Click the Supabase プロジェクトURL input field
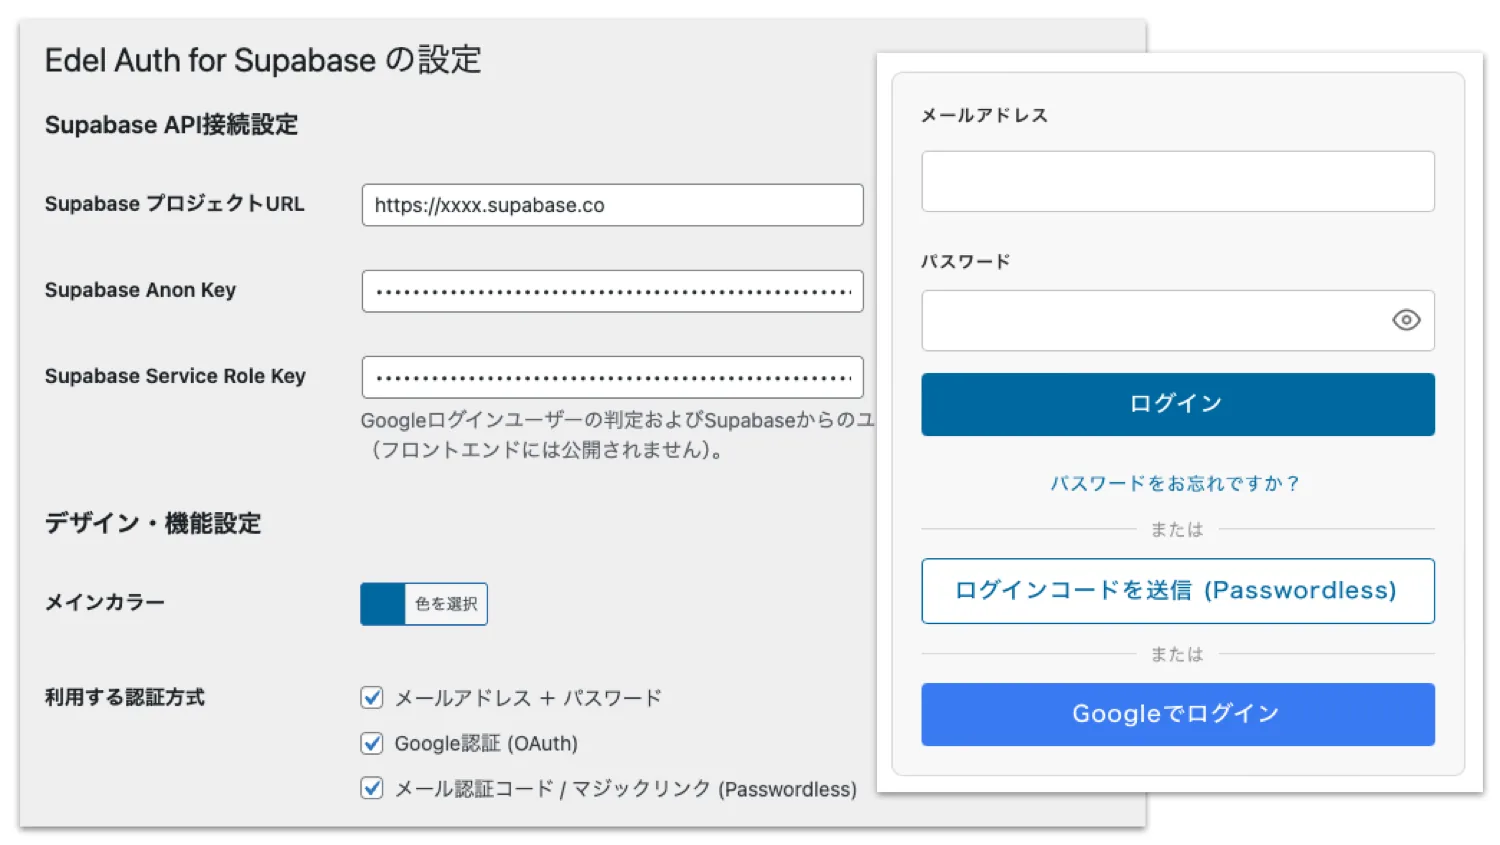Image resolution: width=1500 pixels, height=845 pixels. (x=612, y=205)
